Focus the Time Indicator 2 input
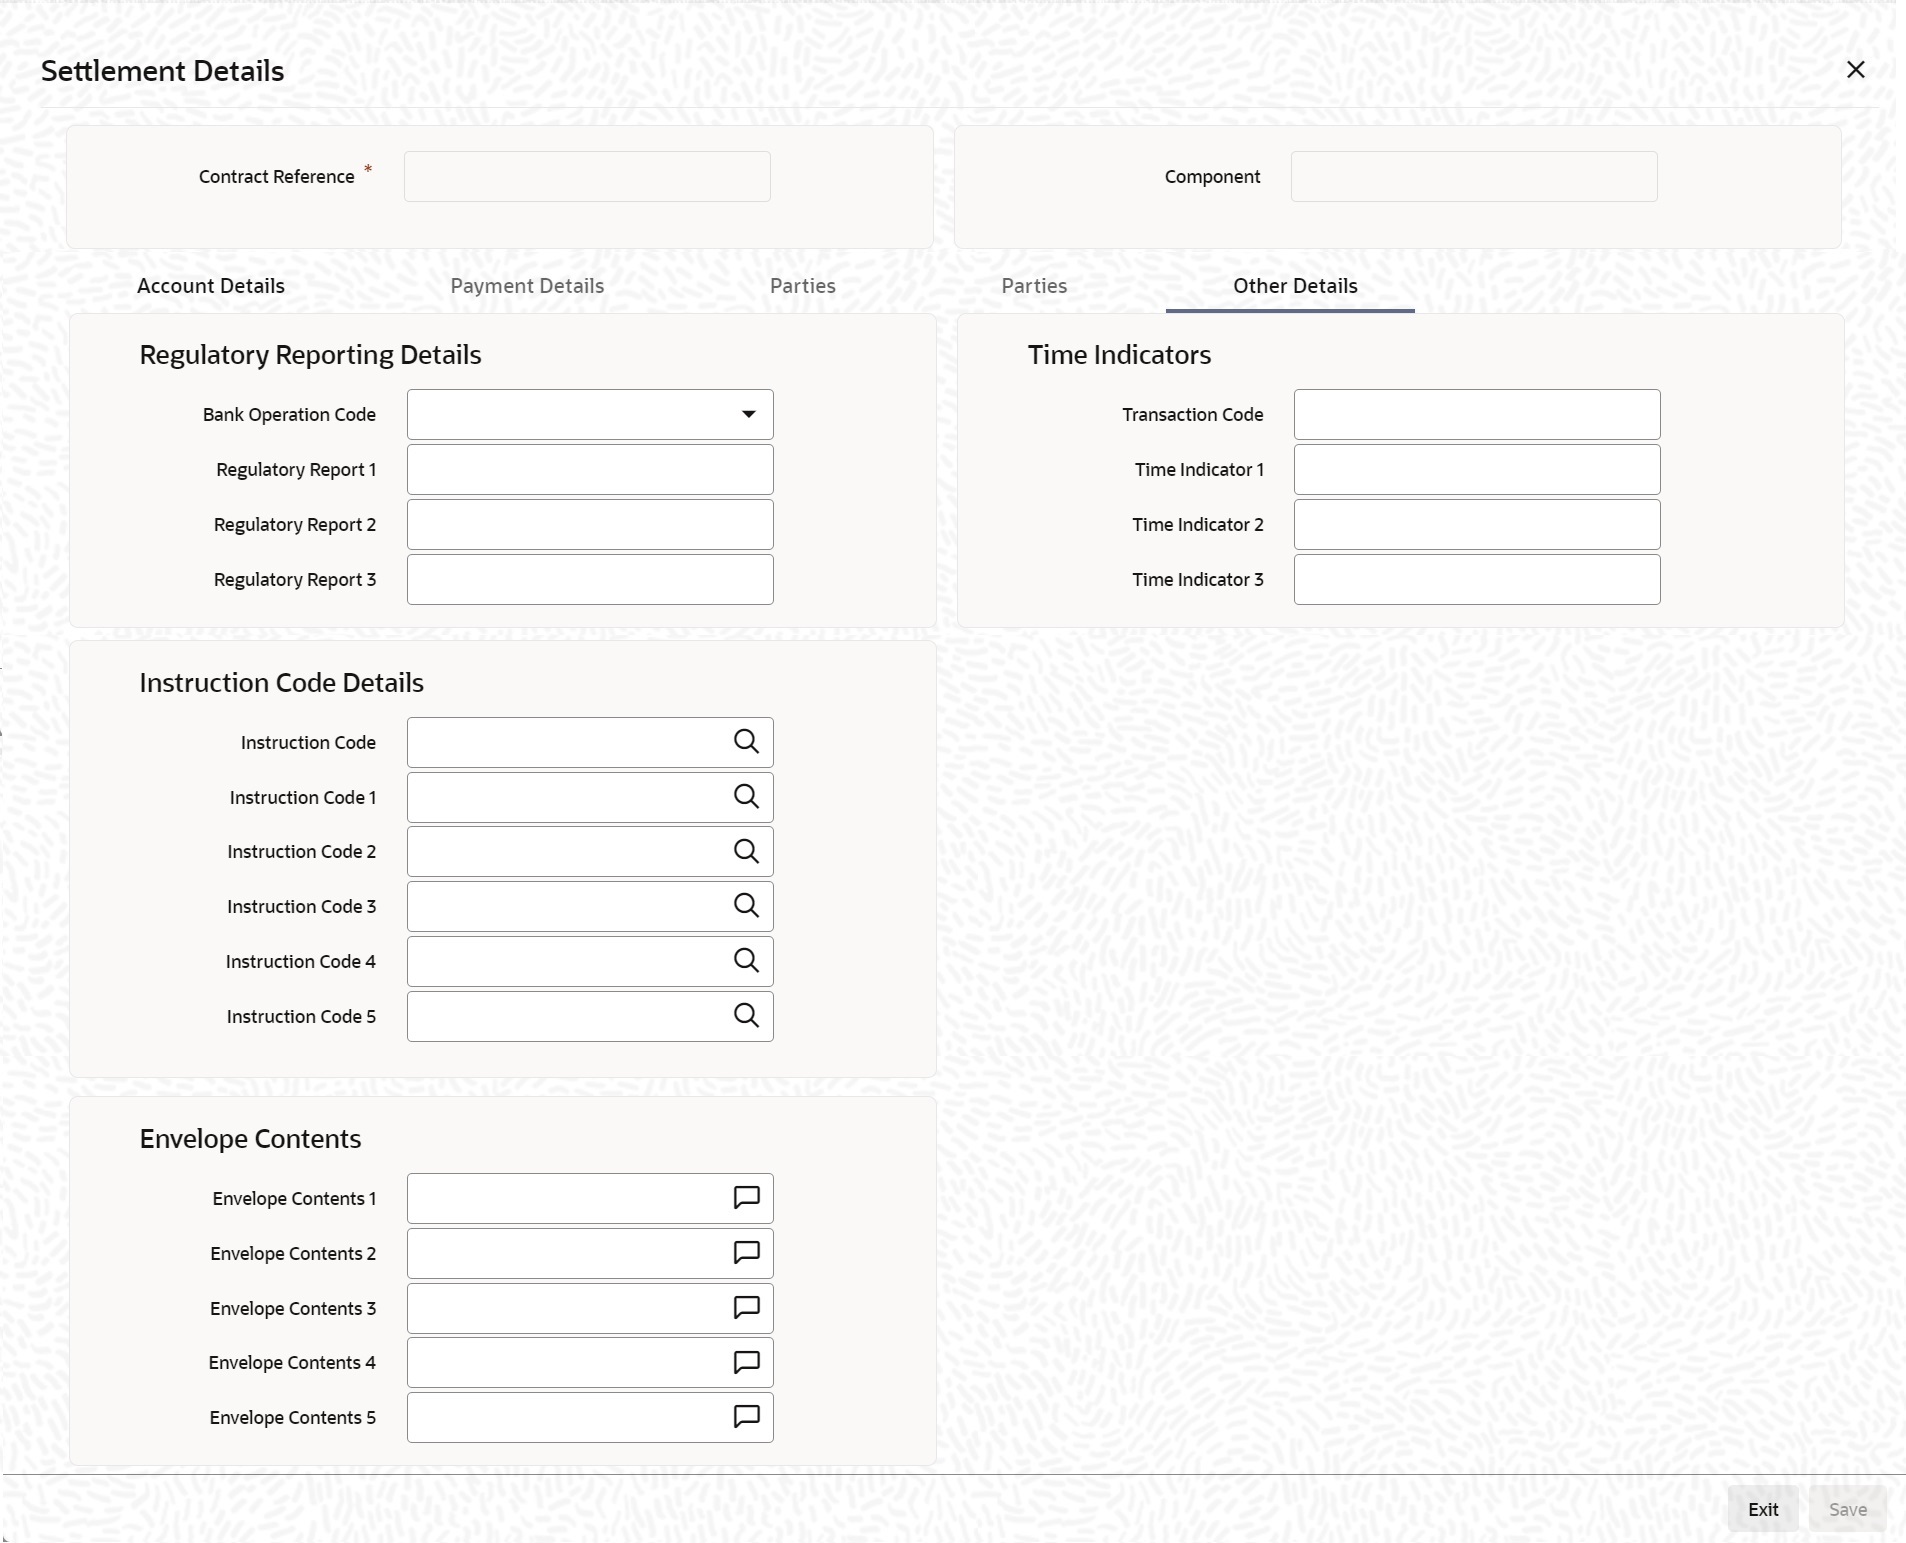Viewport: 1906px width, 1543px height. click(x=1477, y=524)
